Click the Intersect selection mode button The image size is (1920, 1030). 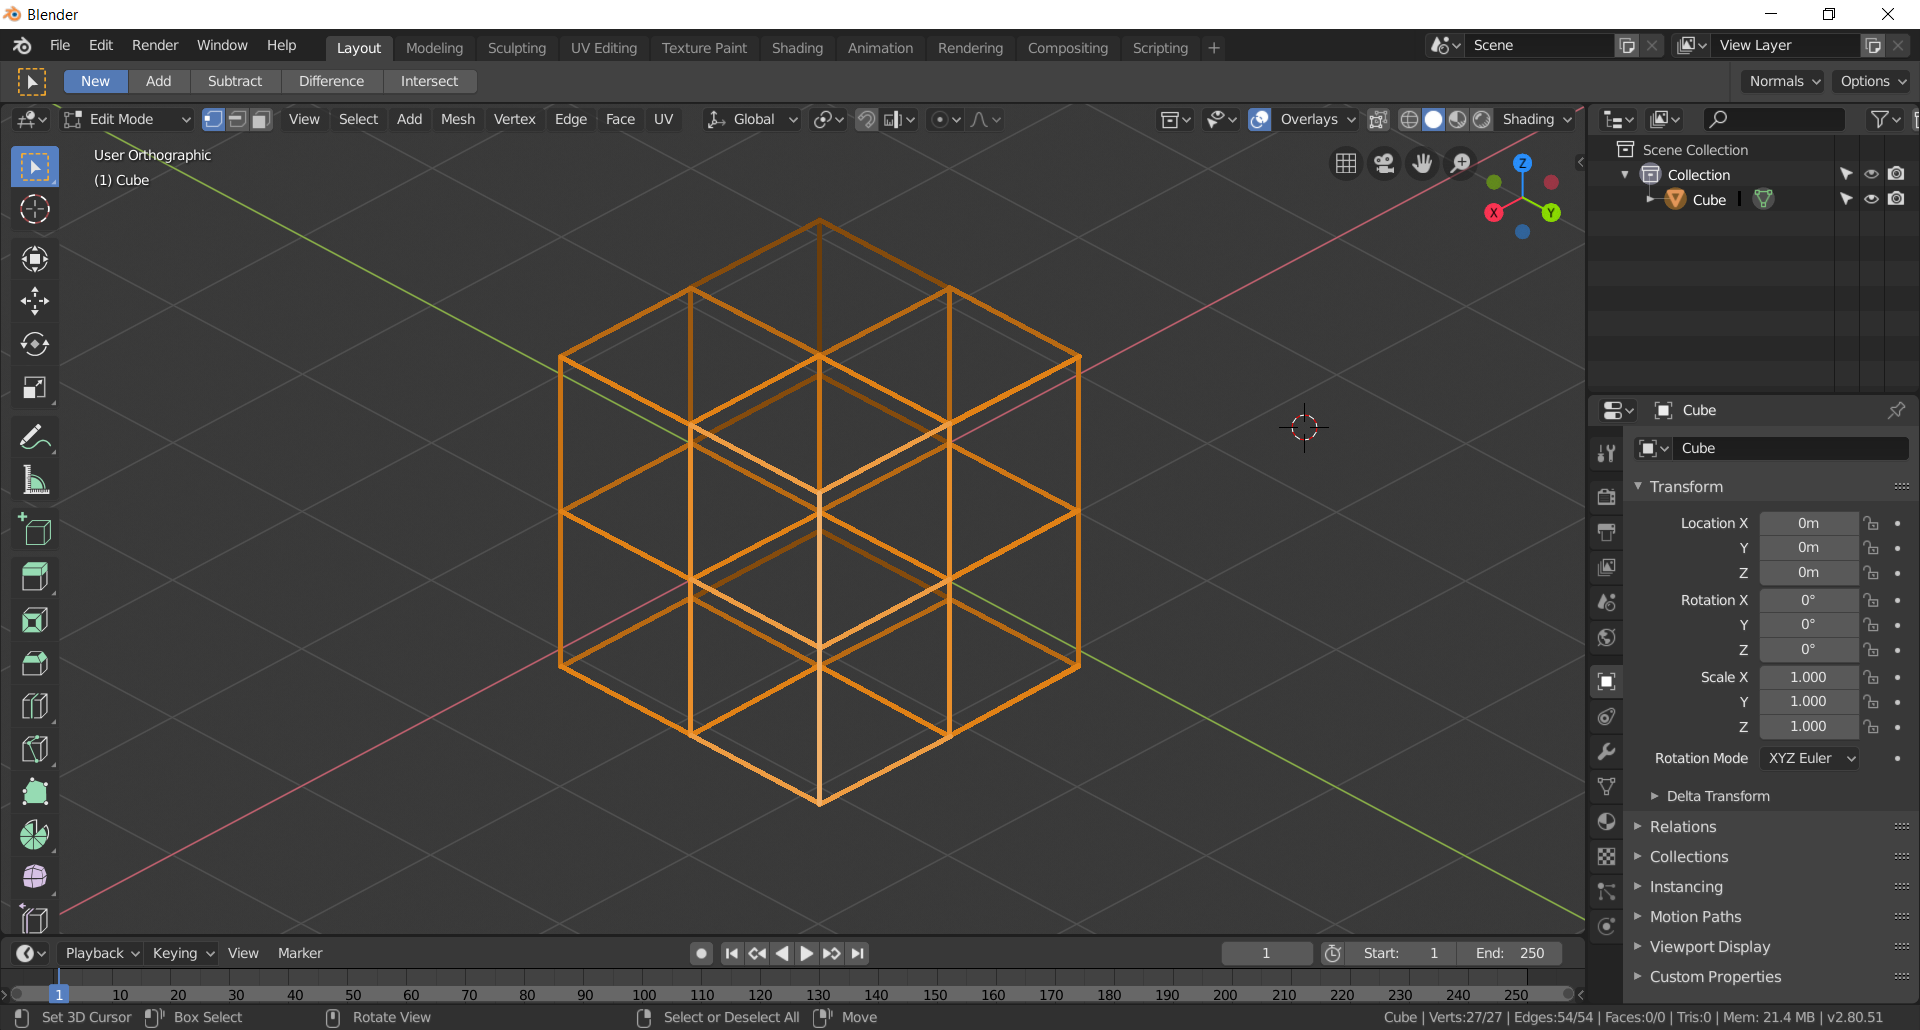coord(429,81)
